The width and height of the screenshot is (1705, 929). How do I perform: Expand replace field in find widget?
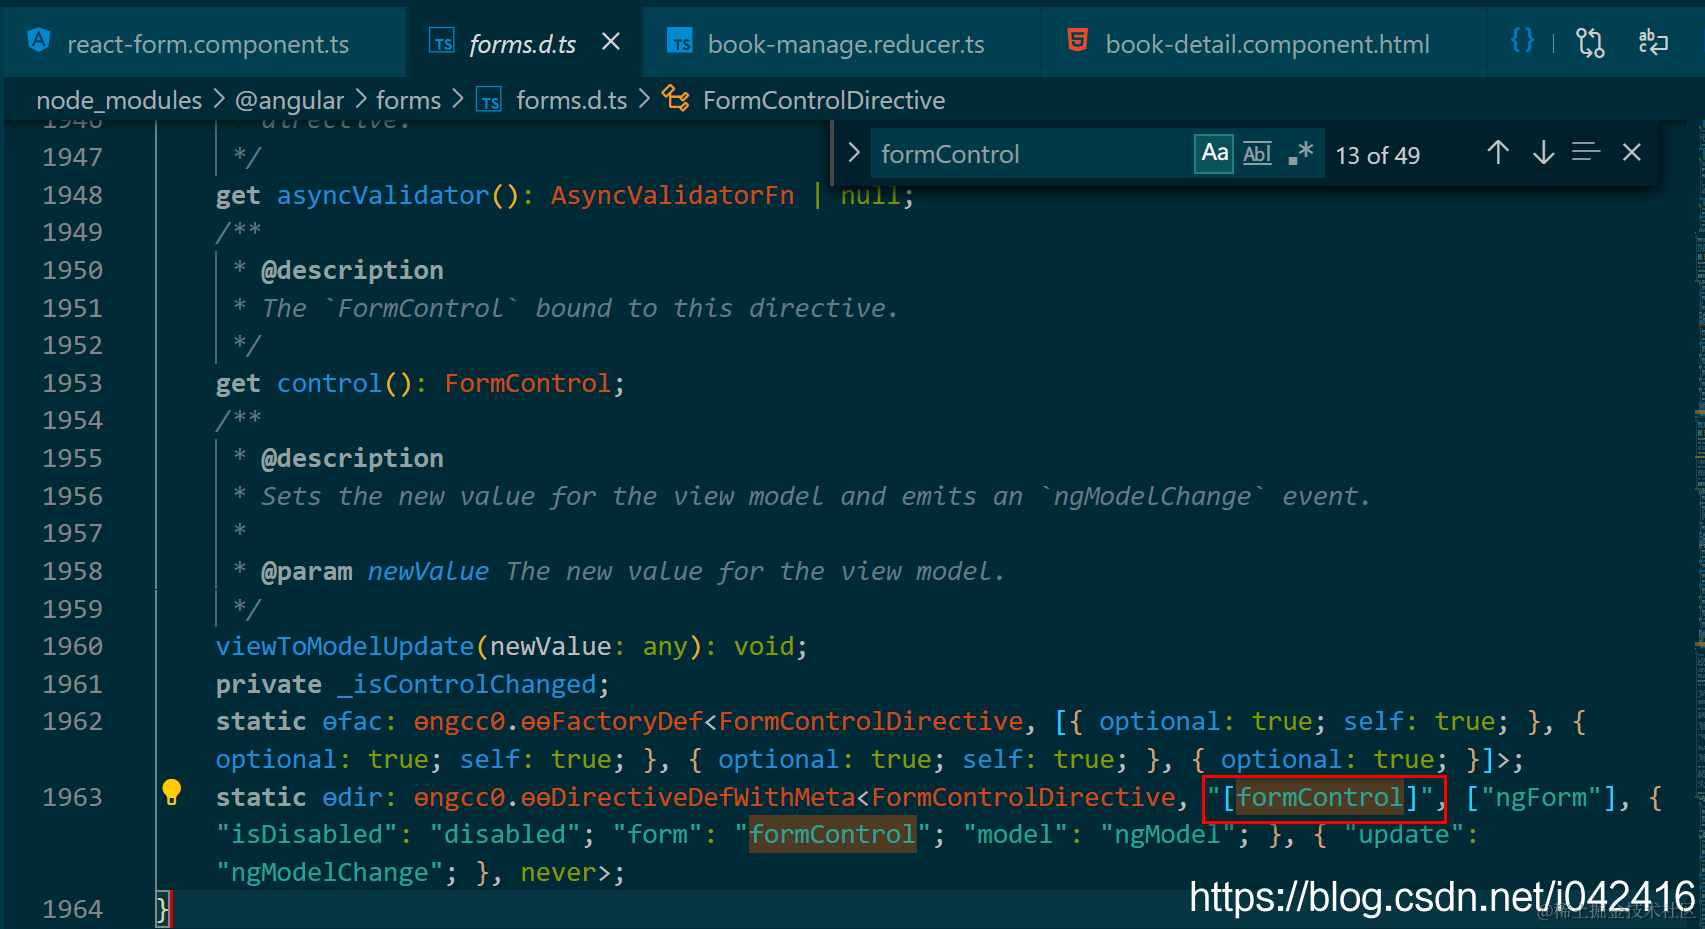pos(853,153)
